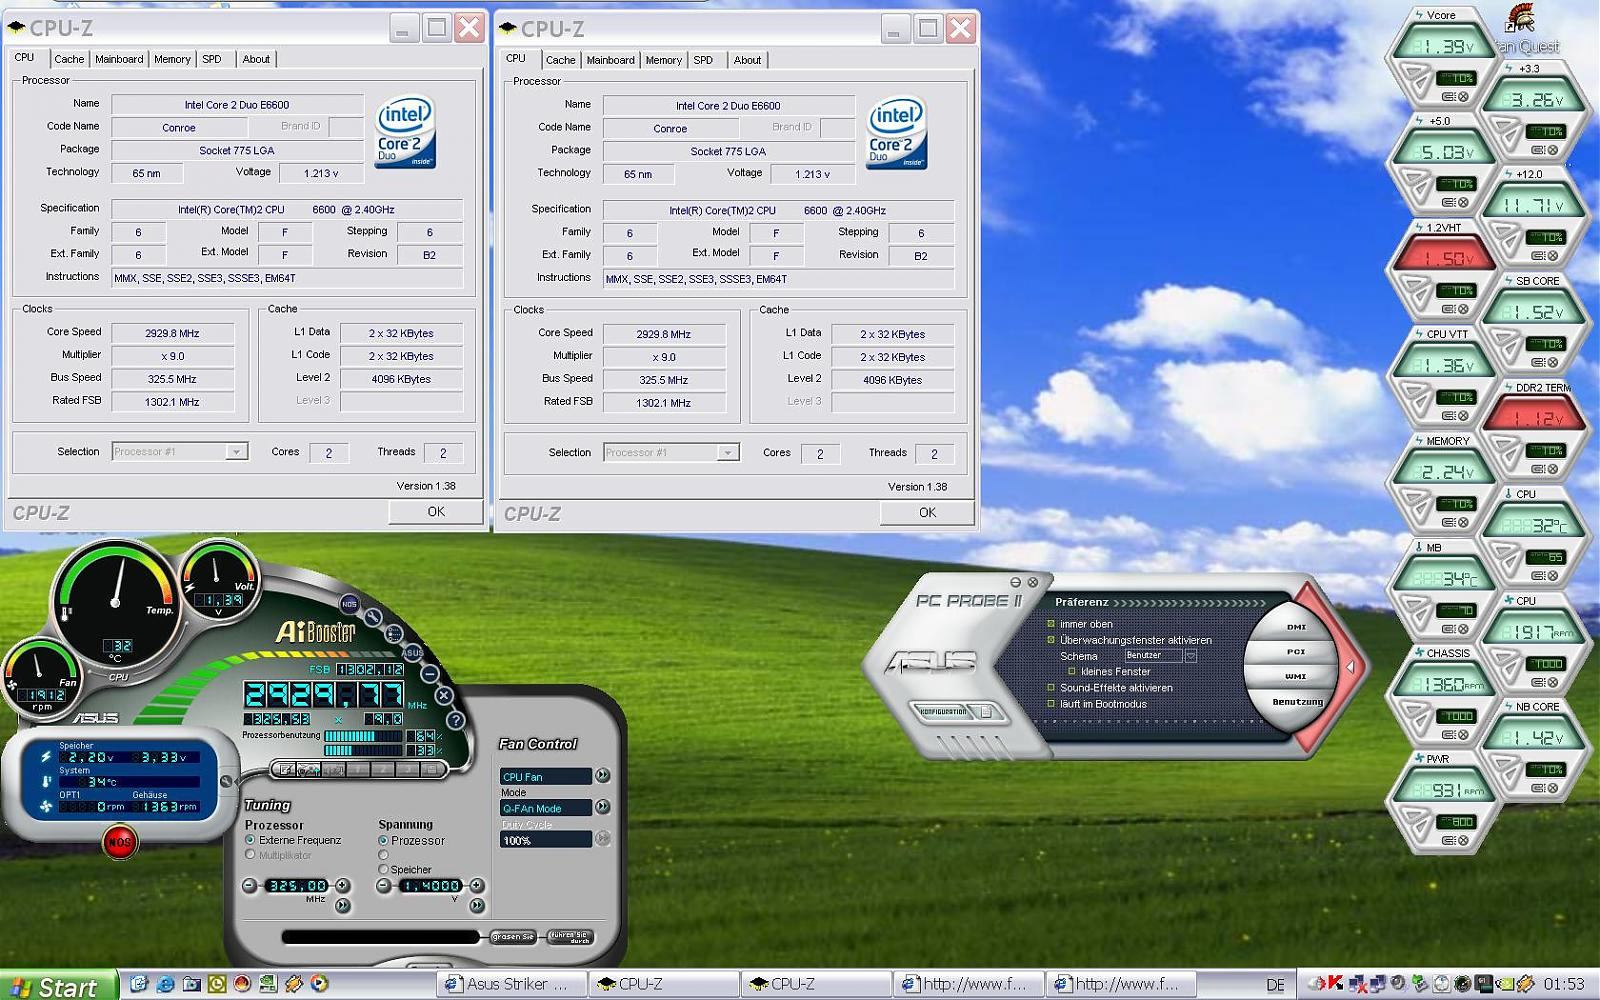Increase external frequency with plus button
This screenshot has width=1600, height=1000.
tap(342, 885)
